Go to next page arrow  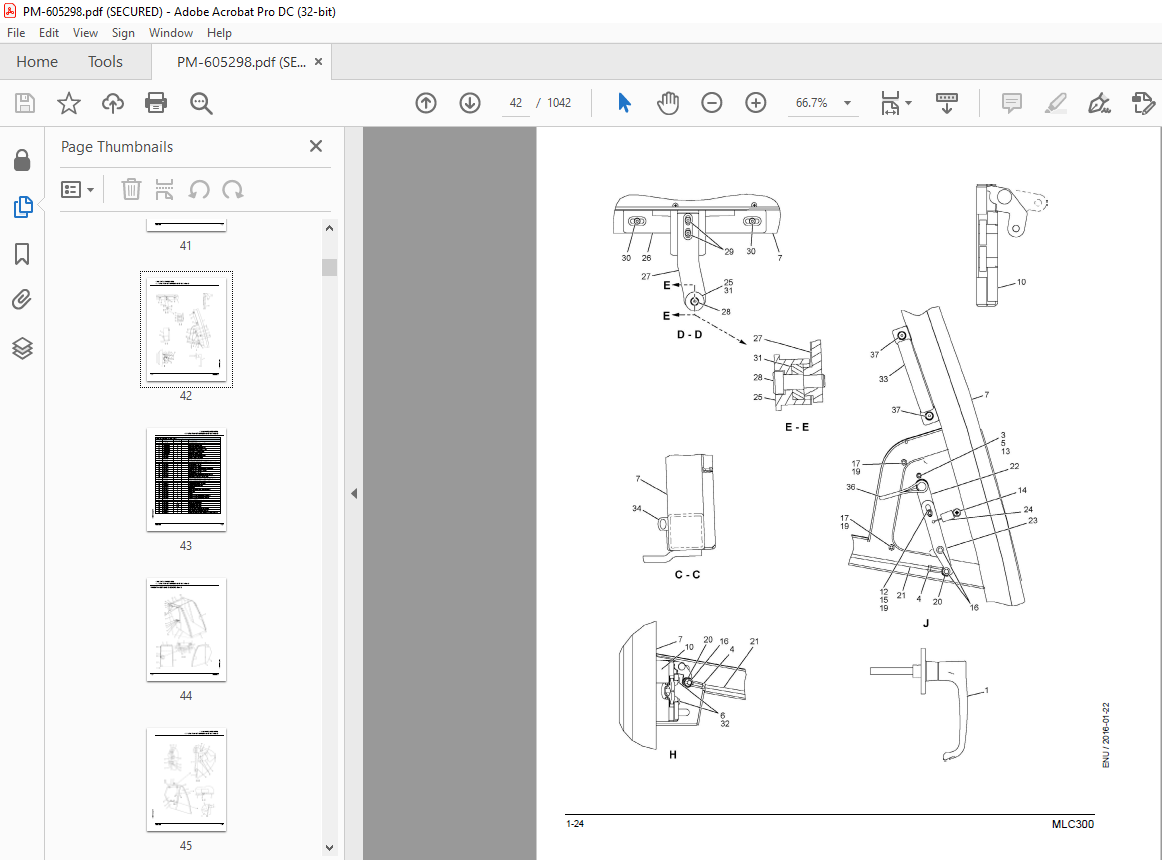[470, 103]
